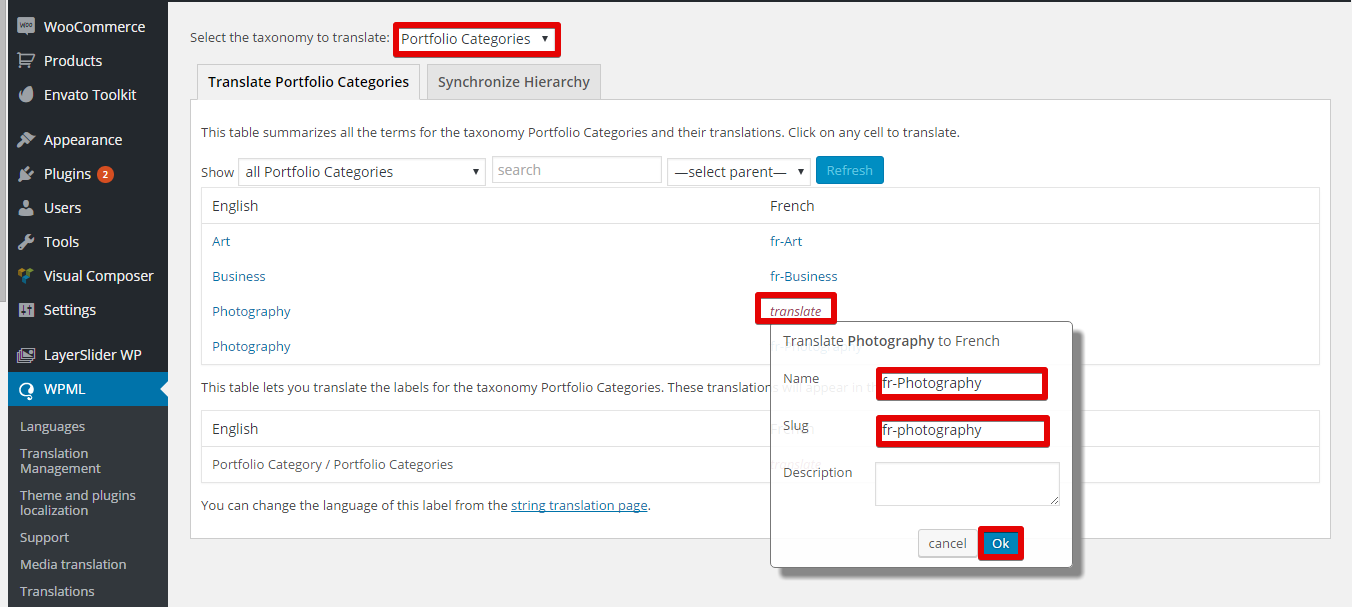The image size is (1352, 607).
Task: Click the Settings sliders icon
Action: [26, 310]
